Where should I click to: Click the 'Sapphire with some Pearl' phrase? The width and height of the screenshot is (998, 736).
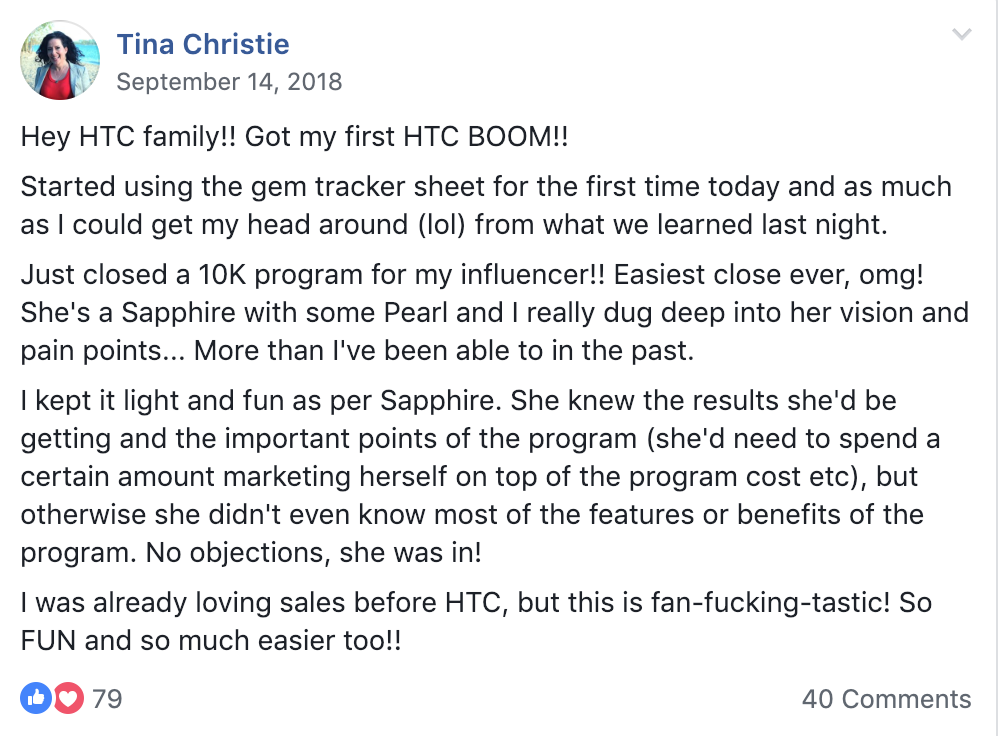285,313
